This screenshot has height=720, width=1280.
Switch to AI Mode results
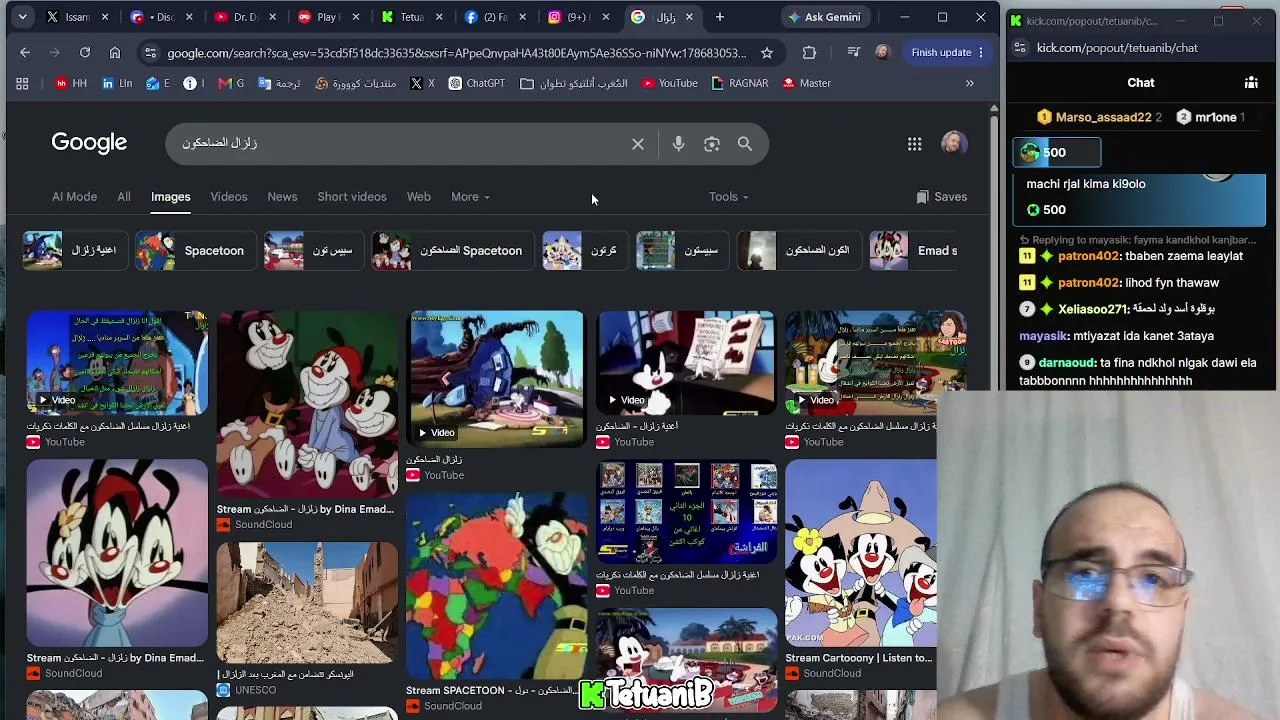[x=74, y=197]
